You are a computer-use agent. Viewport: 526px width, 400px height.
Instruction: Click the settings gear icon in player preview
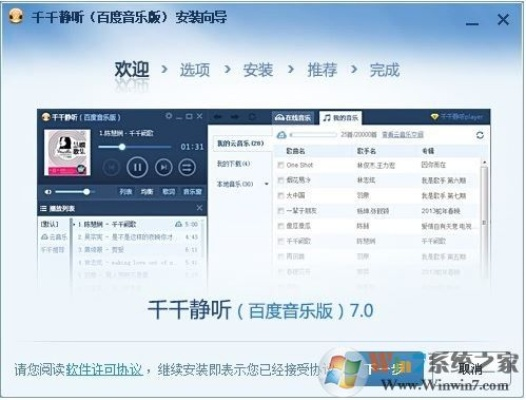click(169, 116)
